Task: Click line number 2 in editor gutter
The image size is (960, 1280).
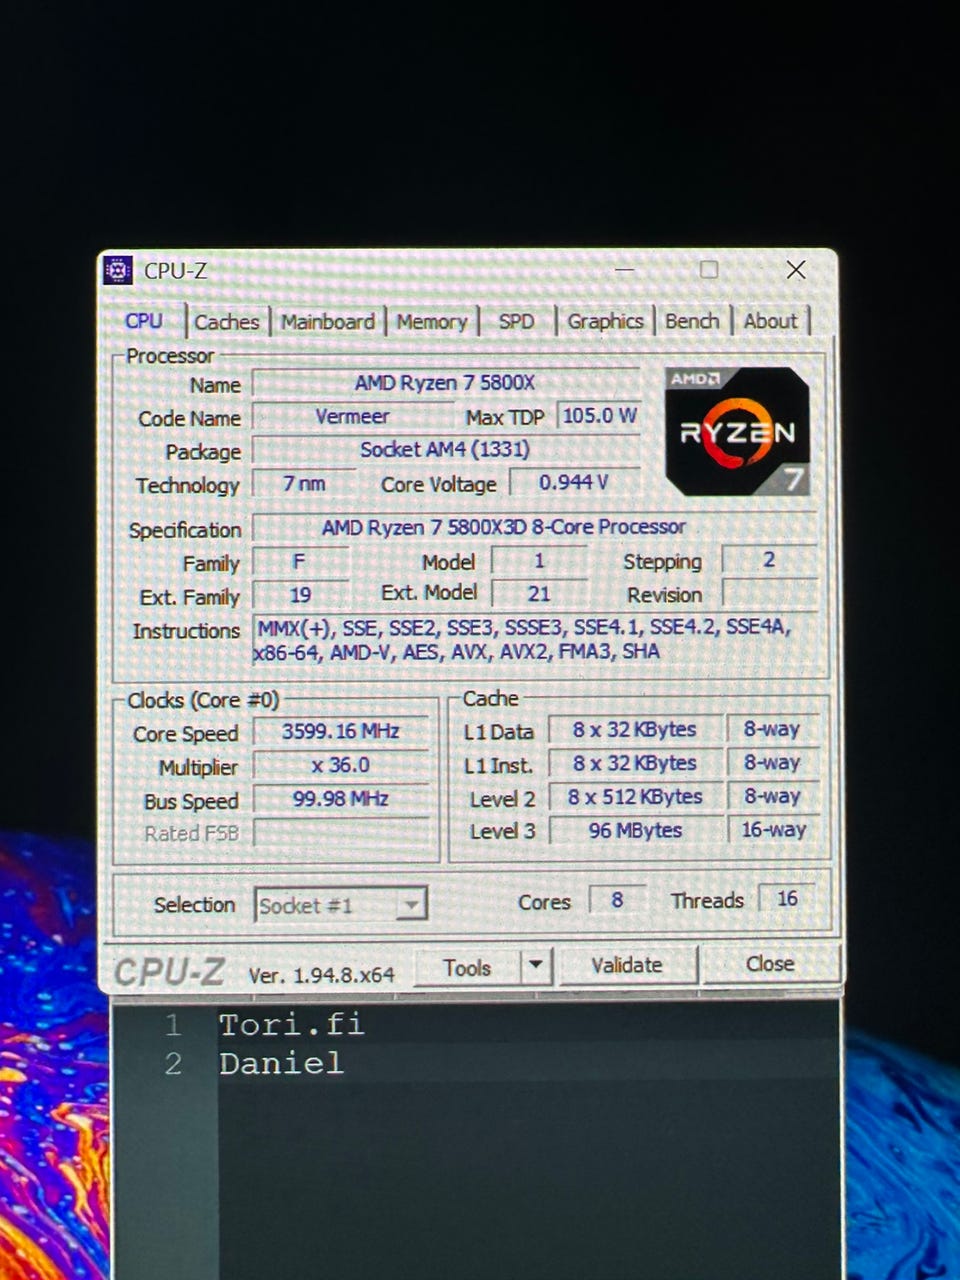Action: pyautogui.click(x=173, y=1063)
